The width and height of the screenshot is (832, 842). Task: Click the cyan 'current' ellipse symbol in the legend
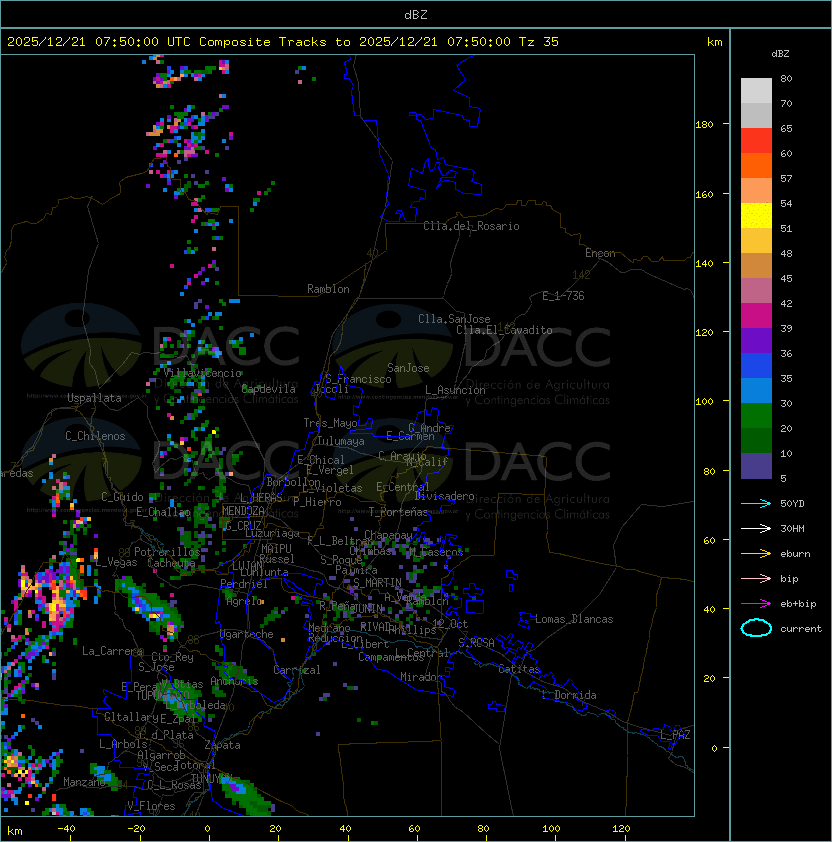click(756, 628)
